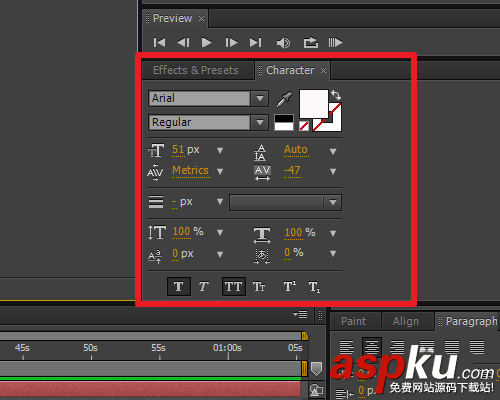This screenshot has height=400, width=500.
Task: Click the baseline shift icon
Action: coord(155,256)
